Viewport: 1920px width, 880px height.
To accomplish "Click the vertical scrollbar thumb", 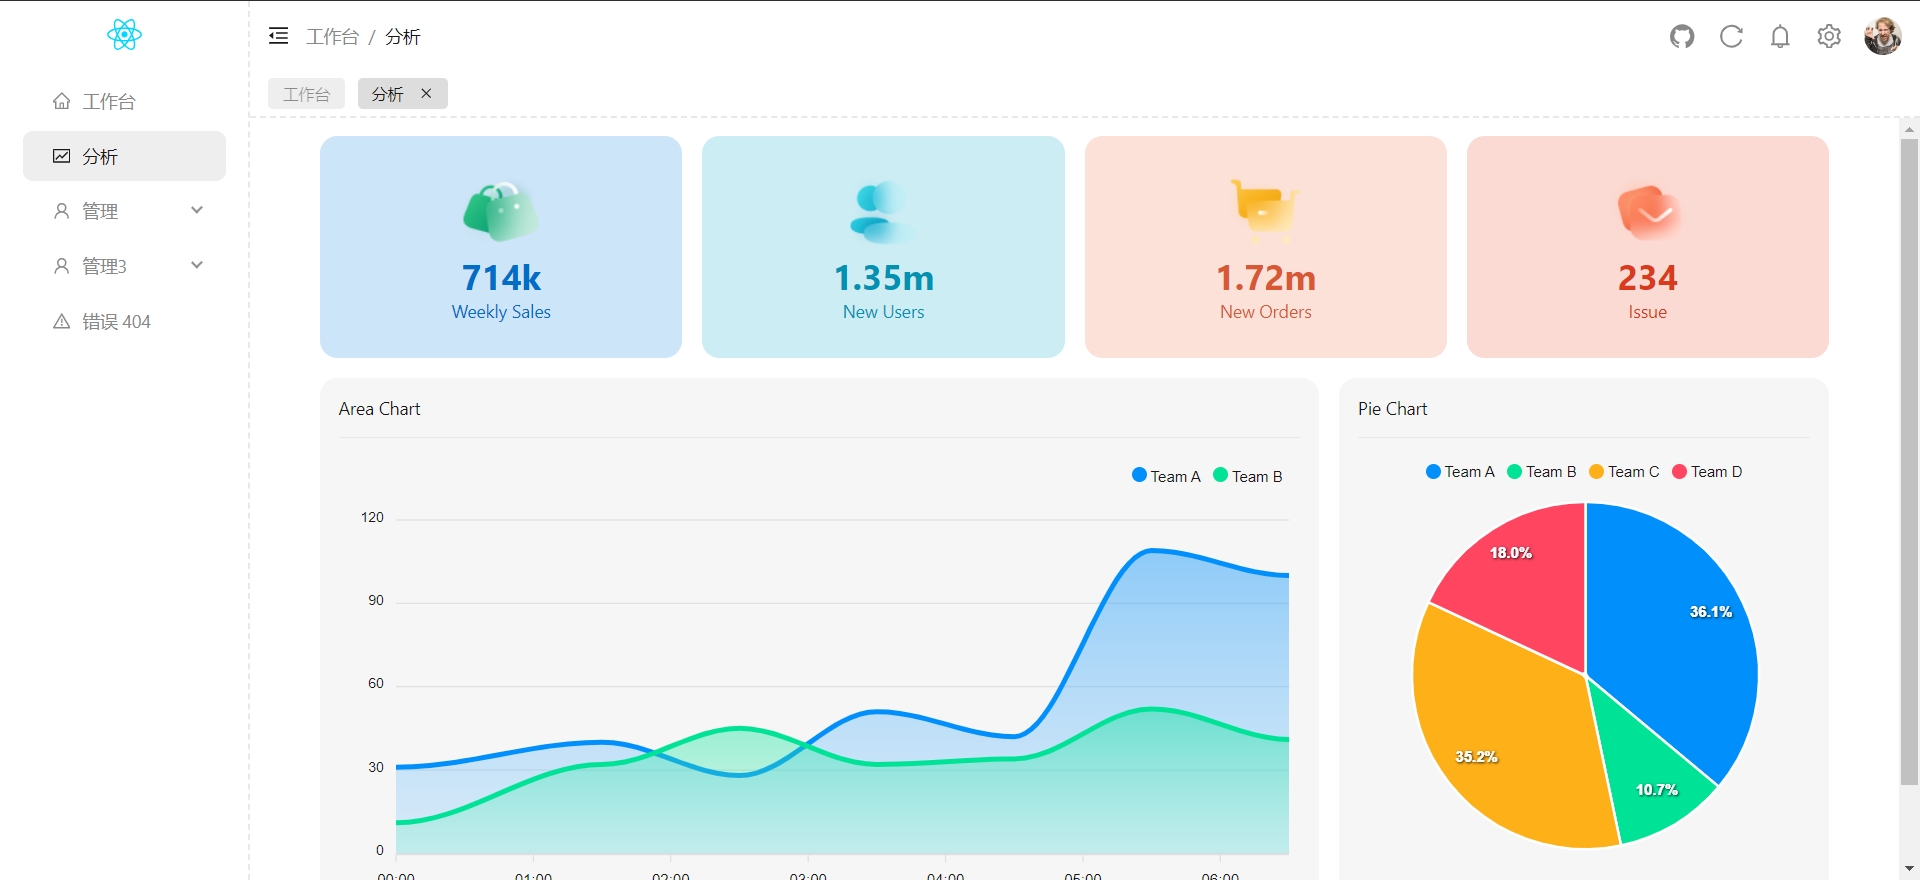I will pos(1909,462).
